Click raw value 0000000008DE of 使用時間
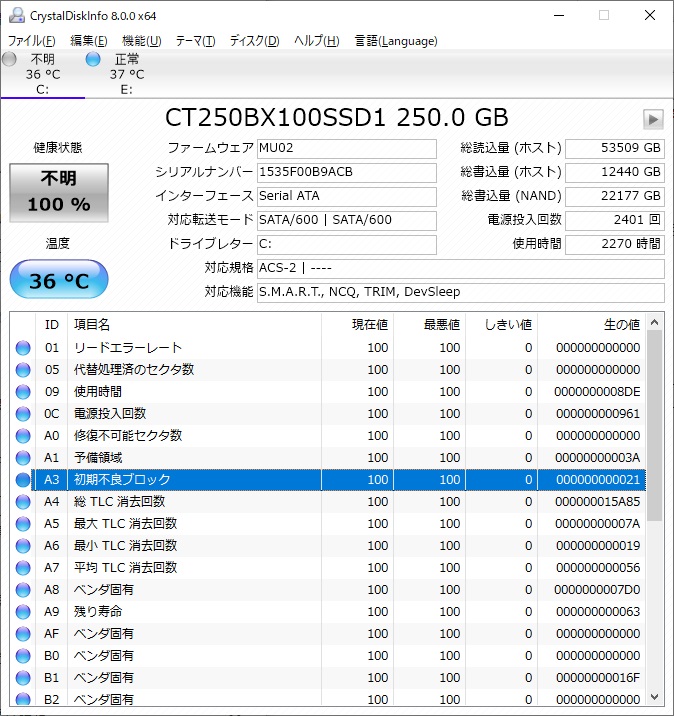The image size is (674, 716). pyautogui.click(x=597, y=392)
